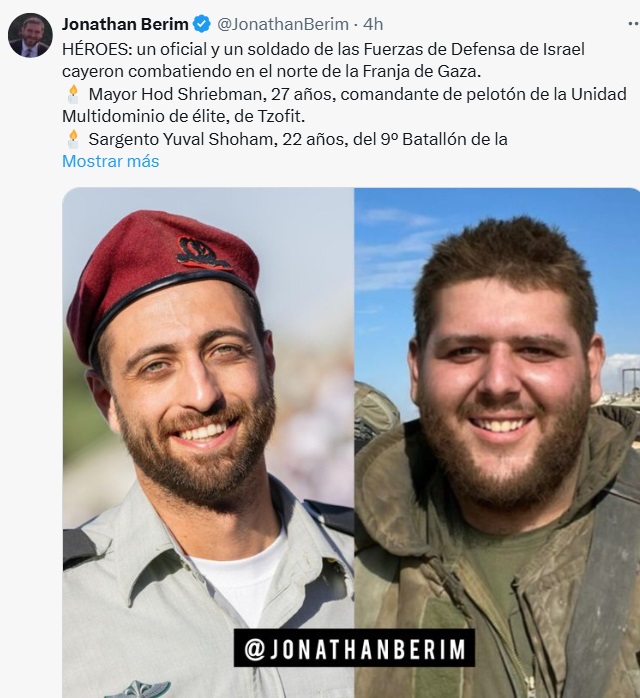This screenshot has height=698, width=640.
Task: Open Jonathan Berim's profile avatar
Action: pyautogui.click(x=30, y=35)
